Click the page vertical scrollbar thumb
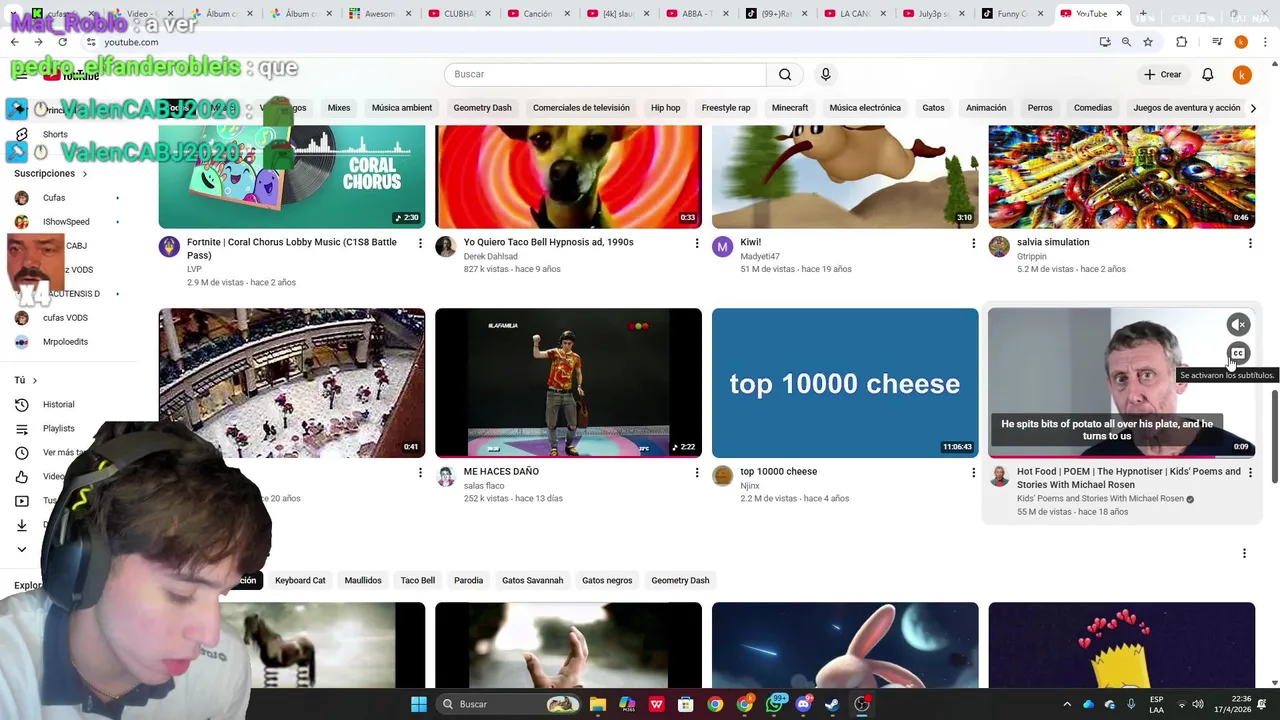 pyautogui.click(x=1274, y=436)
